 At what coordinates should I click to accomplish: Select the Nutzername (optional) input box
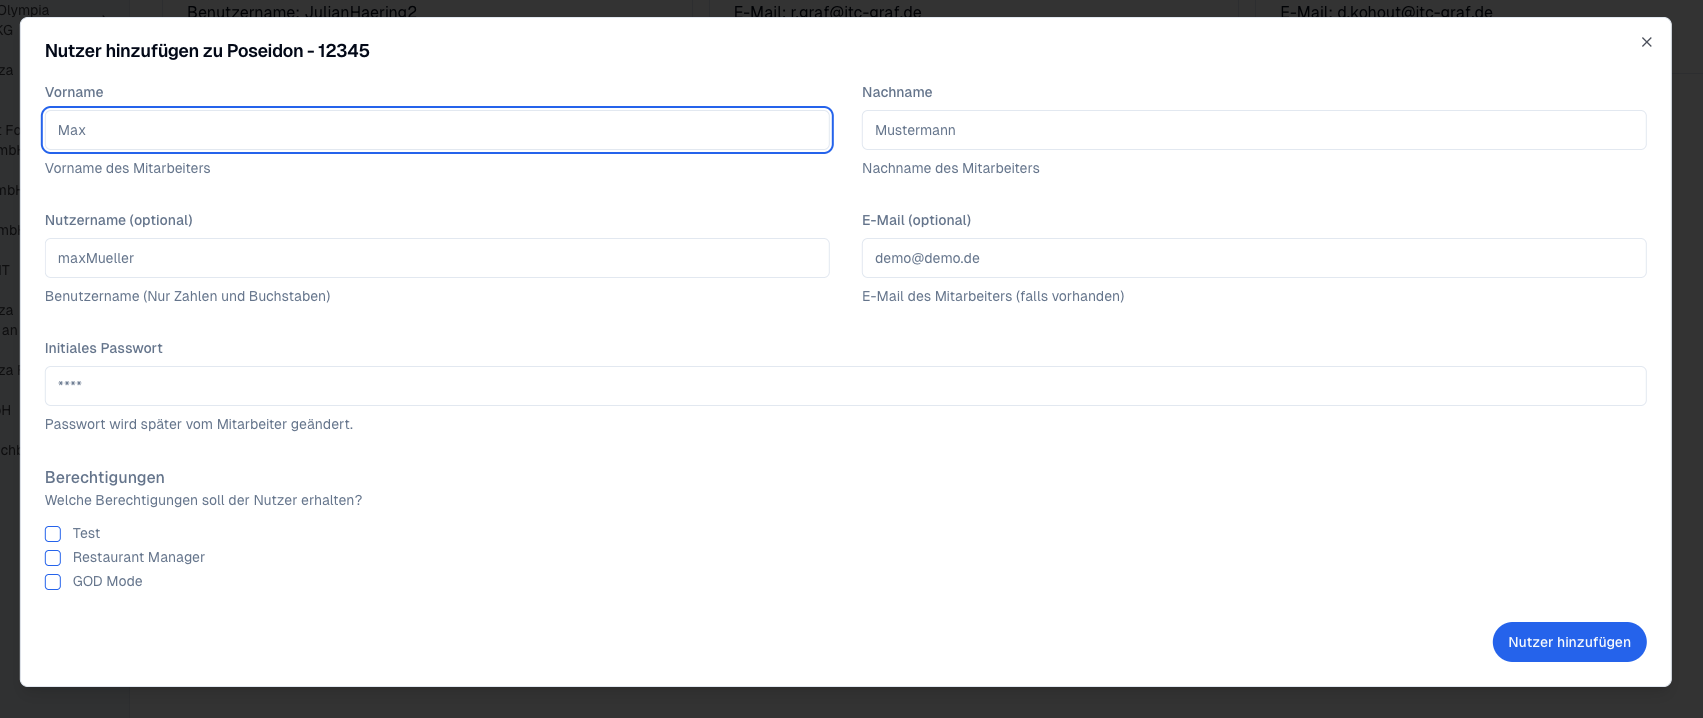coord(437,258)
